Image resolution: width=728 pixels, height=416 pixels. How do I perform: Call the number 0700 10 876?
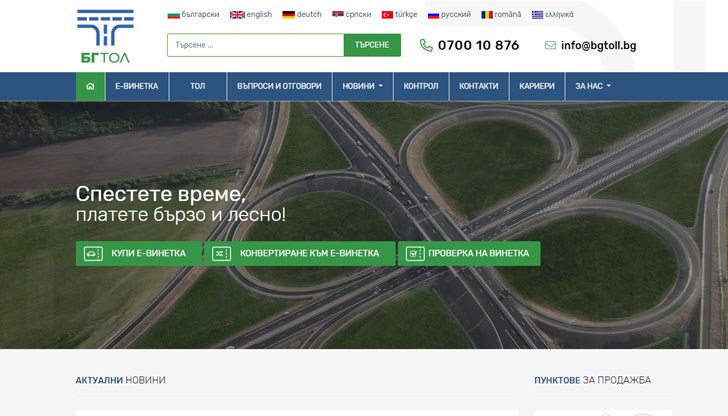tap(478, 45)
